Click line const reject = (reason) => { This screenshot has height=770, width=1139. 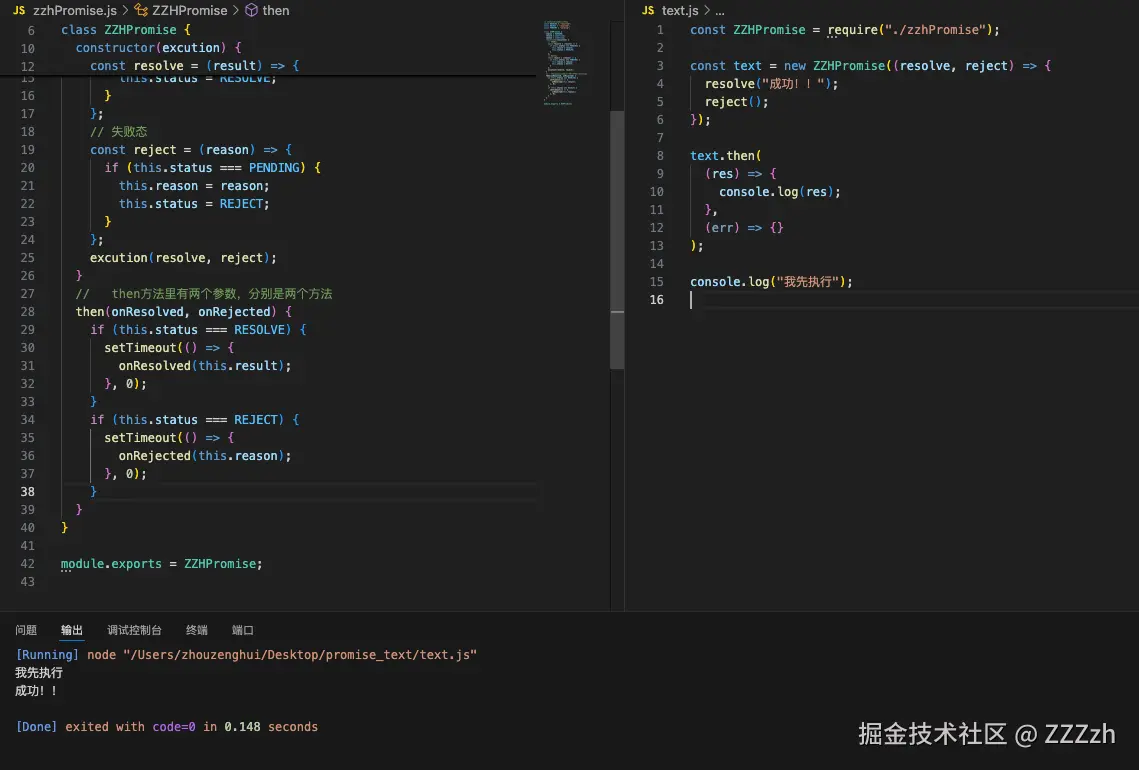tap(191, 150)
